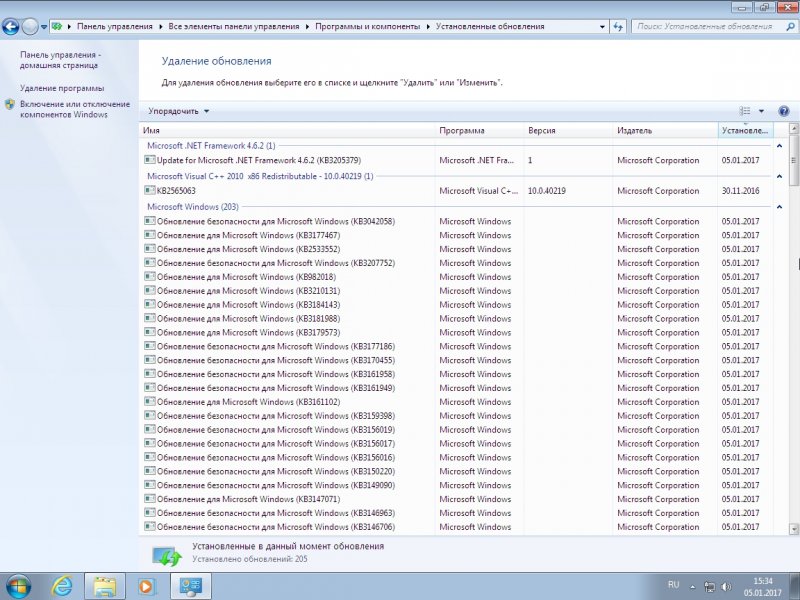Click the volume speaker tray icon

click(x=727, y=587)
